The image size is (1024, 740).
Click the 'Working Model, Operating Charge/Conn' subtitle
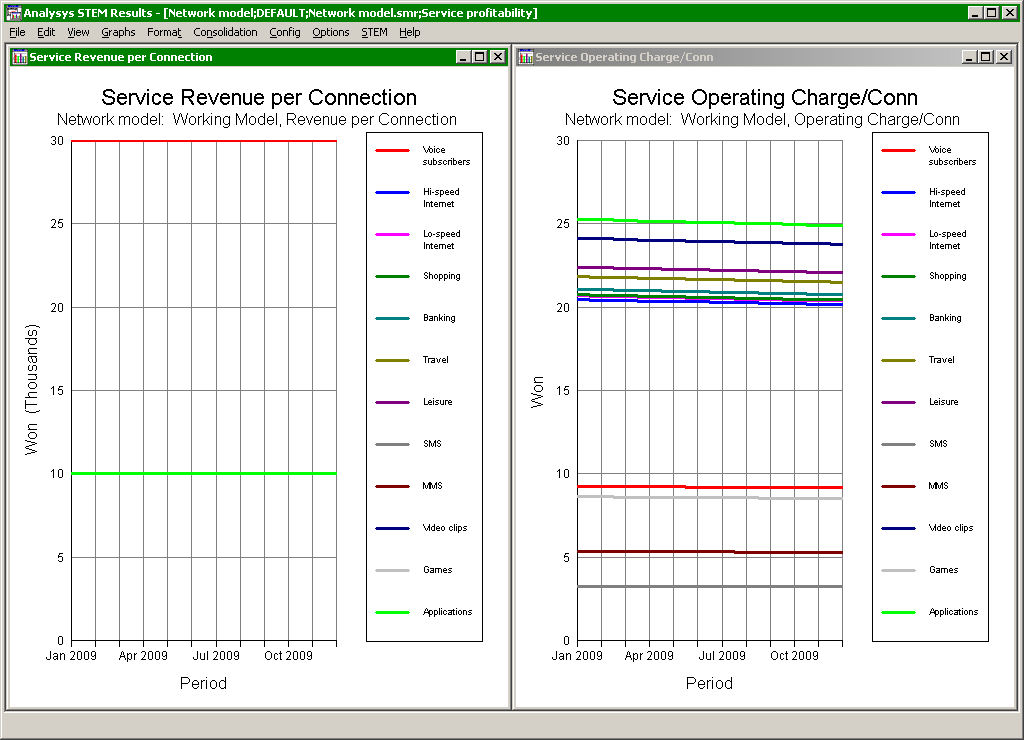(820, 120)
